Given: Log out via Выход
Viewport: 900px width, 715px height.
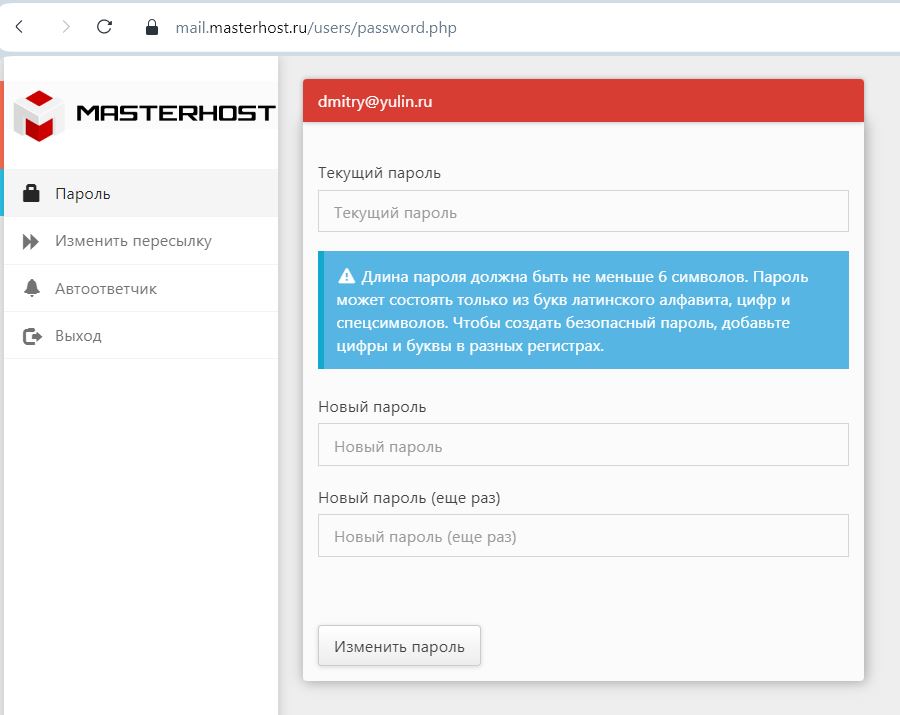Looking at the screenshot, I should point(141,336).
